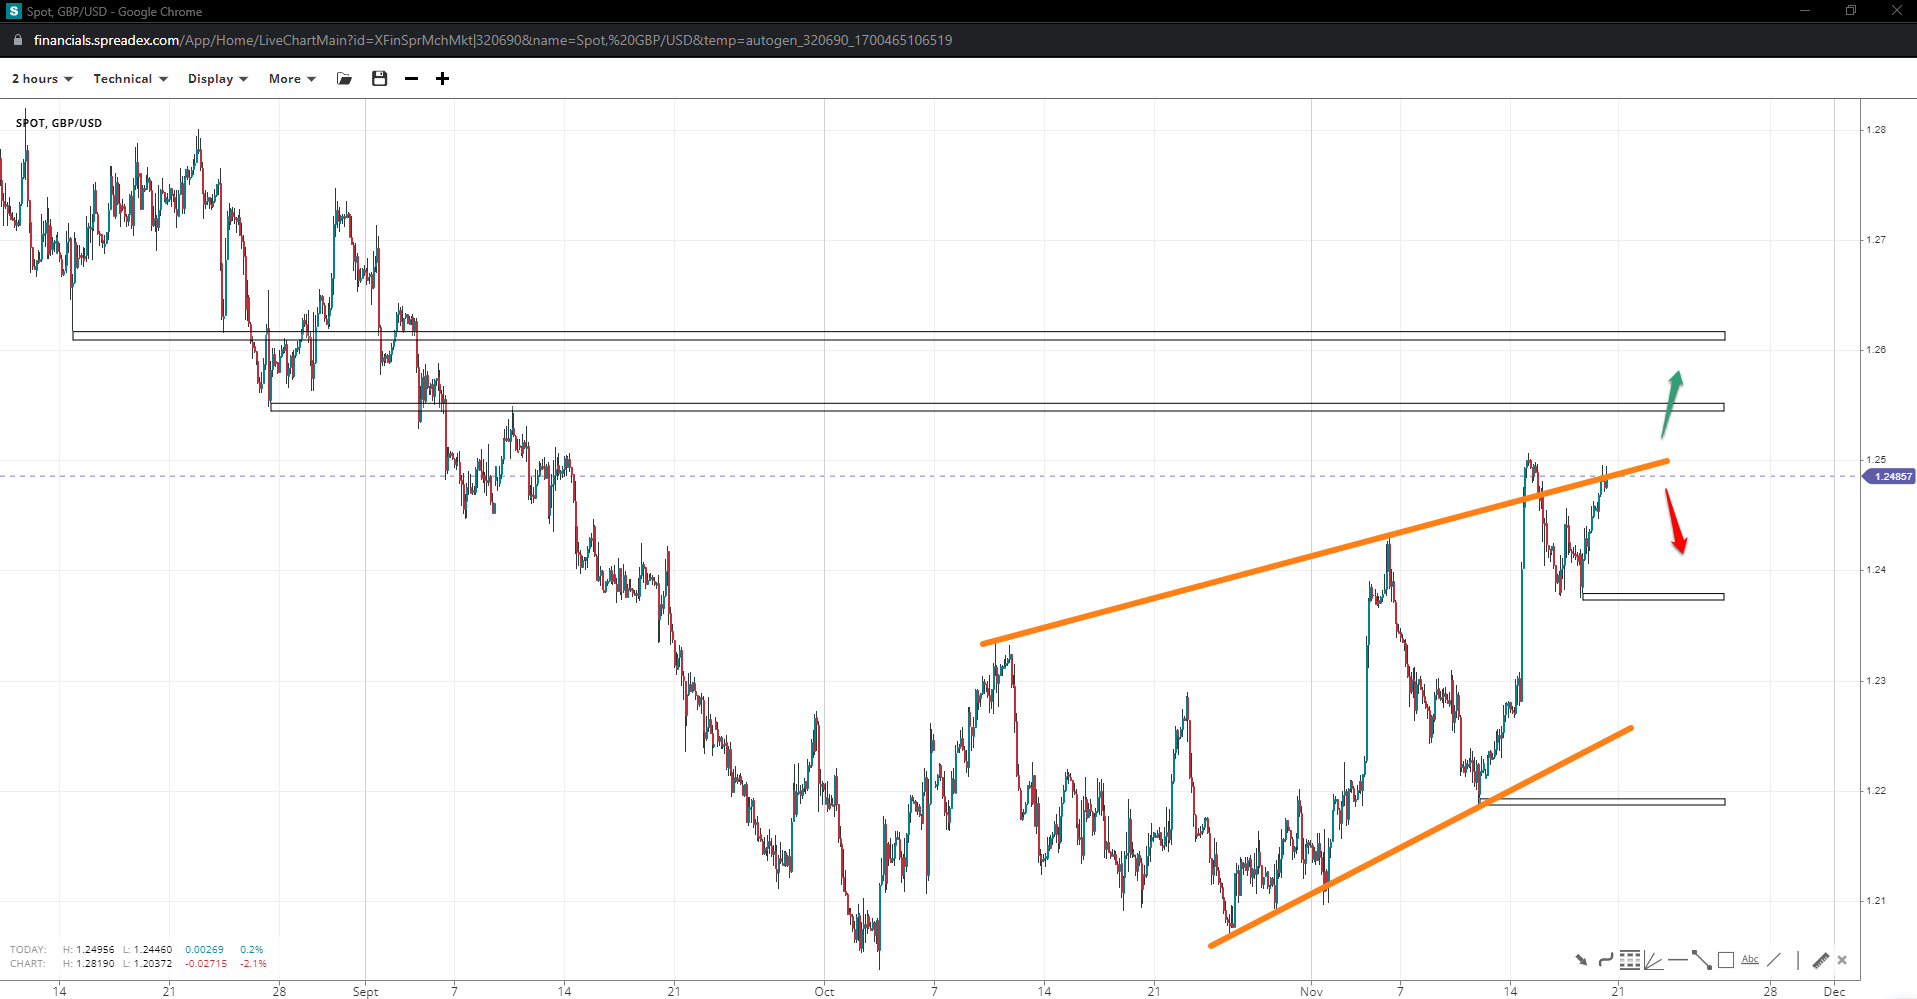Activate the trend line segment tool
The height and width of the screenshot is (999, 1917).
[1701, 960]
